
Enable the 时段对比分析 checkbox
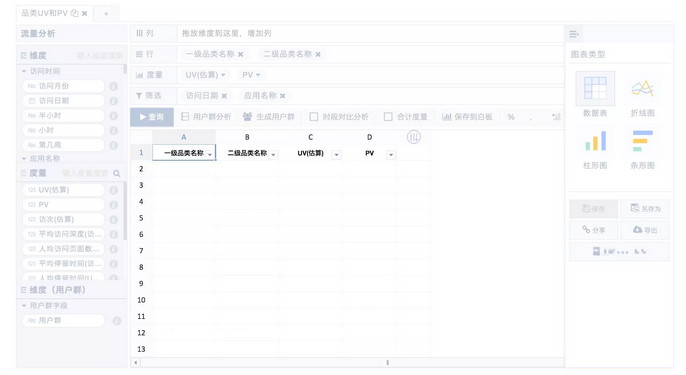click(x=314, y=117)
